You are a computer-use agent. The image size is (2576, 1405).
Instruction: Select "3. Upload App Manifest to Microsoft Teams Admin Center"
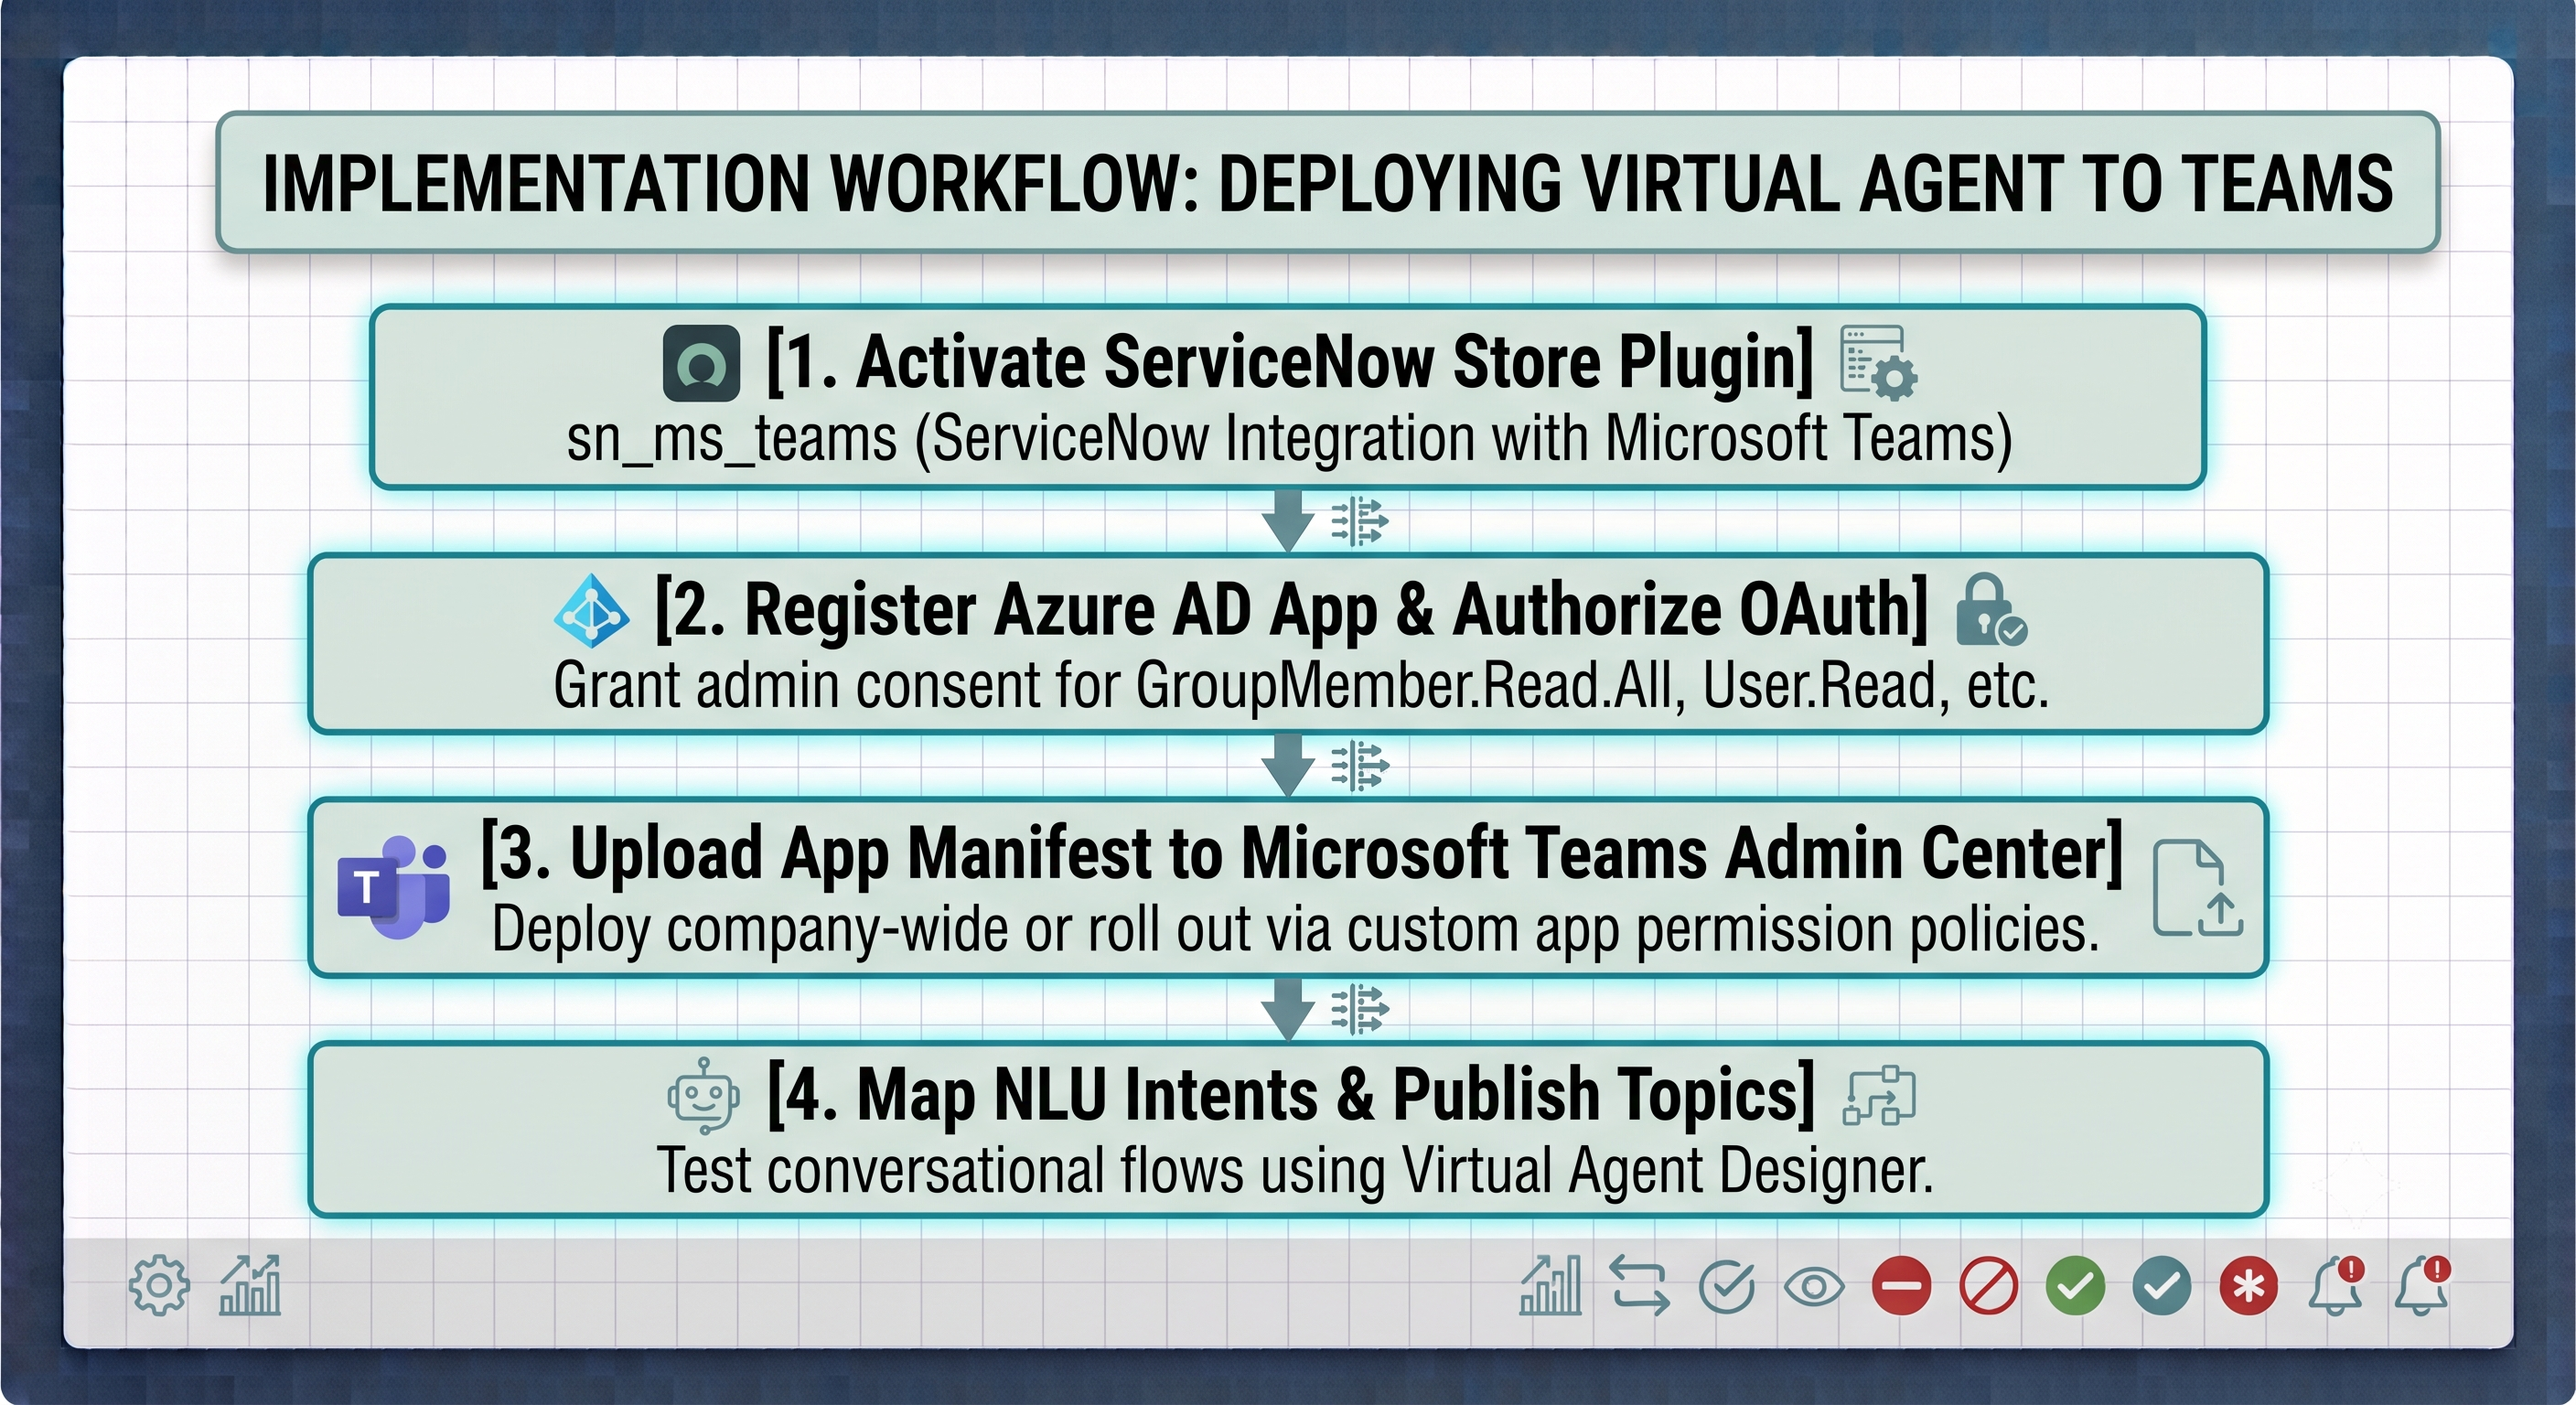[x=1302, y=853]
